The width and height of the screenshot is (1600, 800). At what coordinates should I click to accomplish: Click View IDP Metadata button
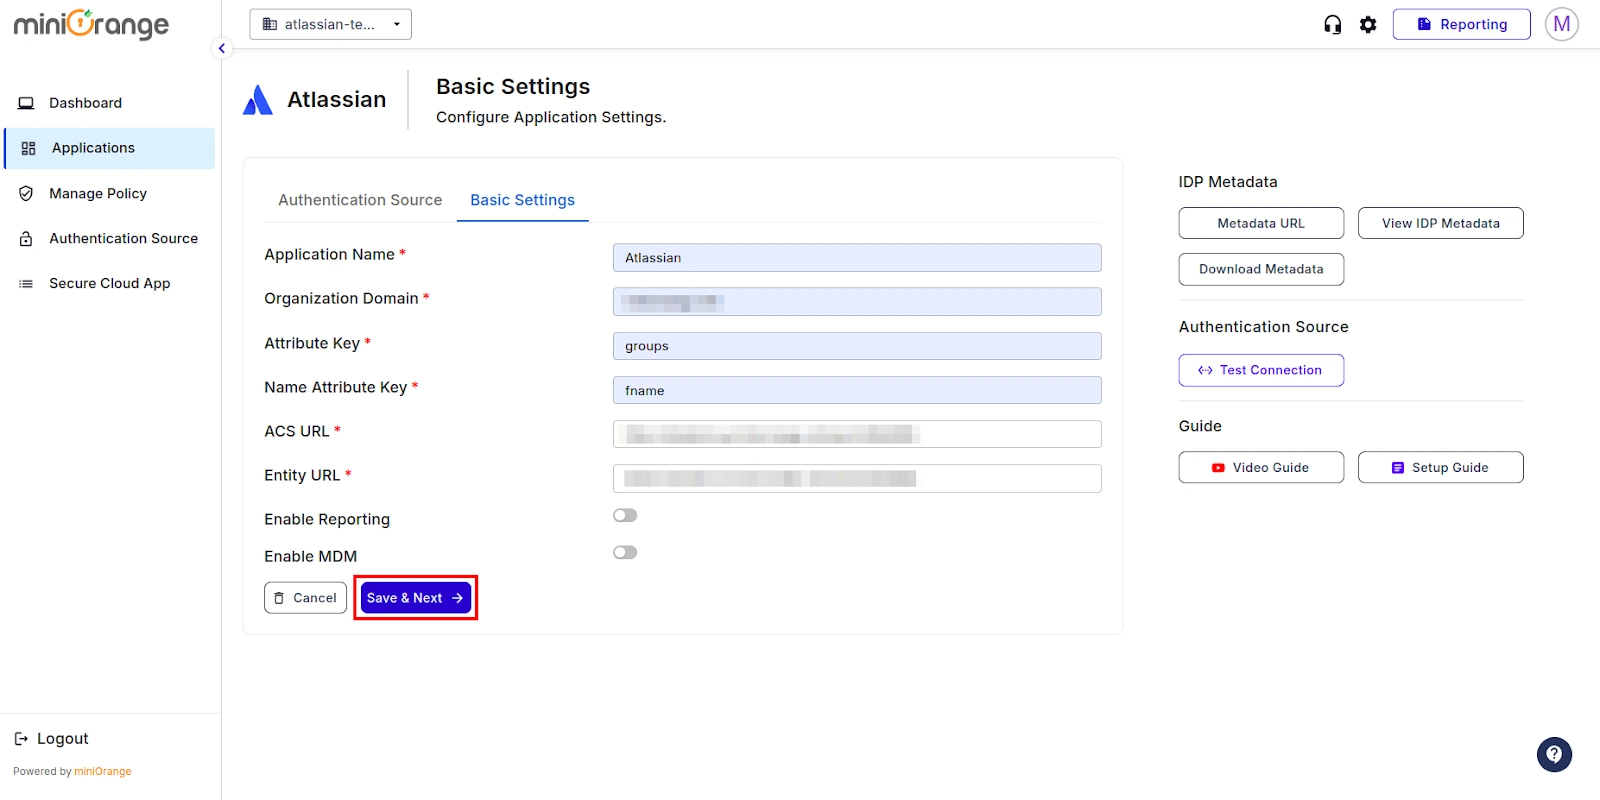coord(1440,223)
